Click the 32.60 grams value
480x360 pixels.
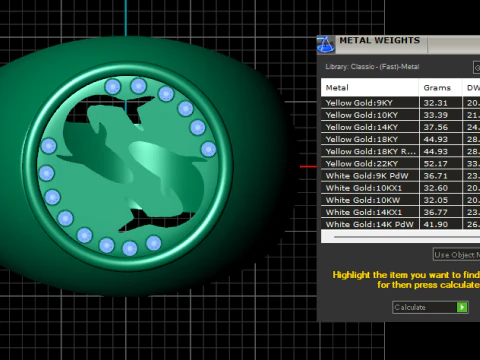[435, 188]
